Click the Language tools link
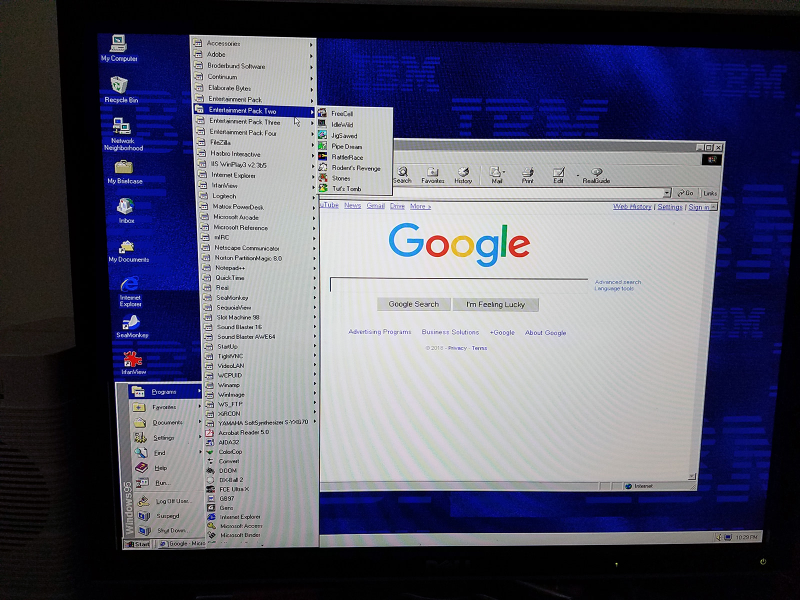Screen dimensions: 800x600 coord(614,288)
